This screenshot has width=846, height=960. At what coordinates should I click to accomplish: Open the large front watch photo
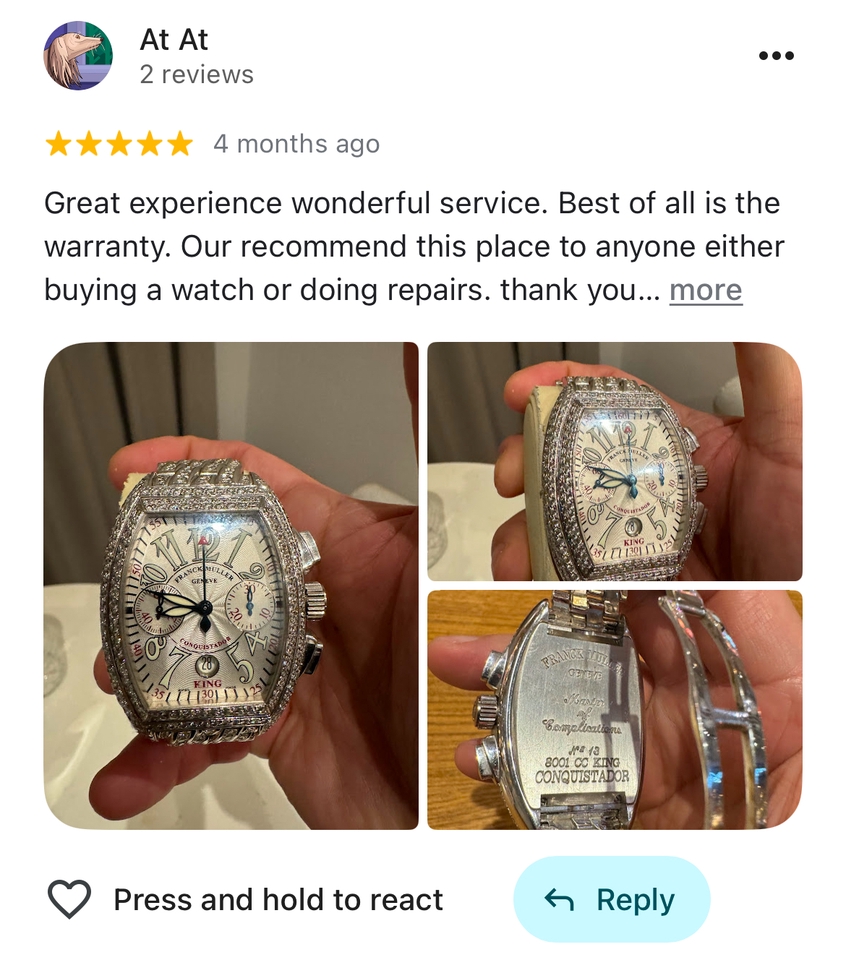[231, 586]
